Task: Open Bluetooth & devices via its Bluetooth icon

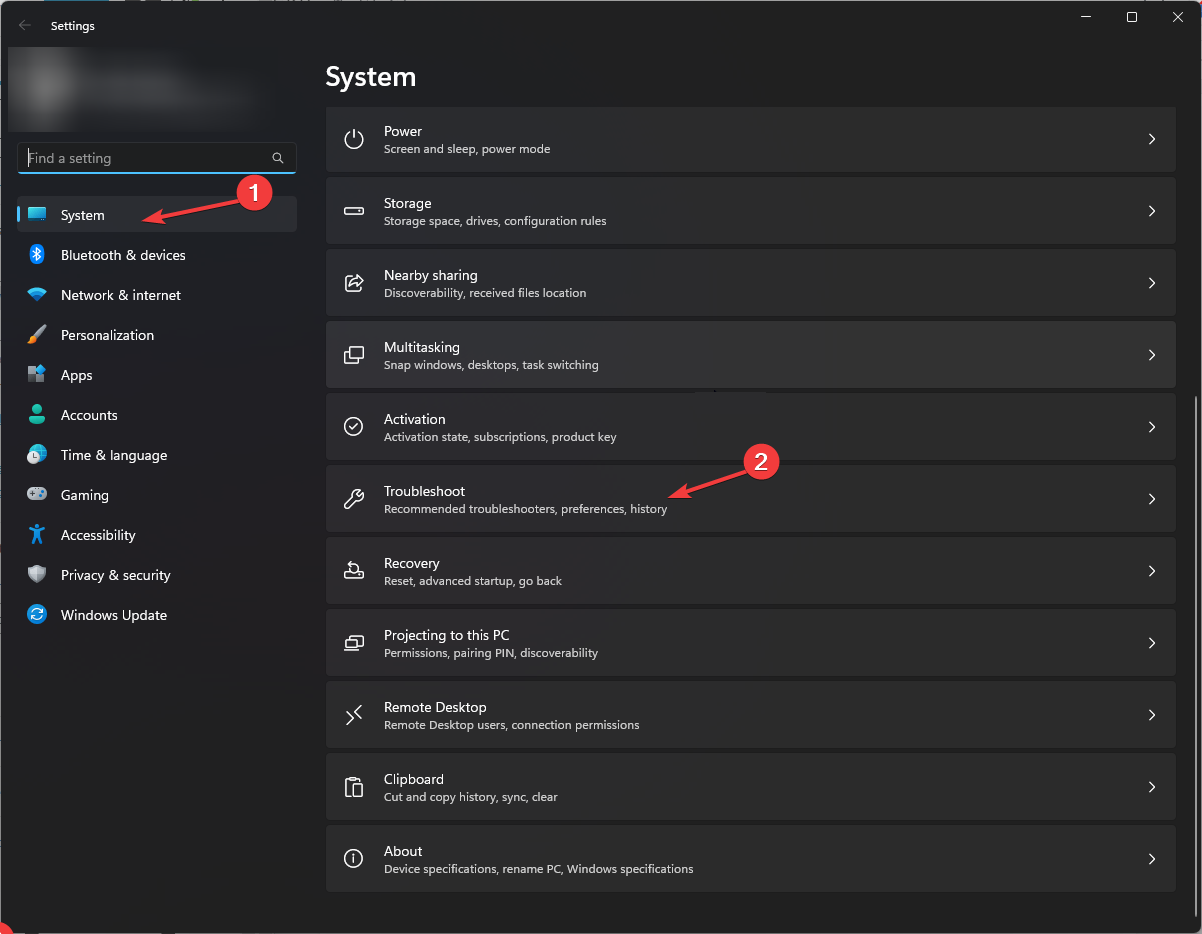Action: pos(37,255)
